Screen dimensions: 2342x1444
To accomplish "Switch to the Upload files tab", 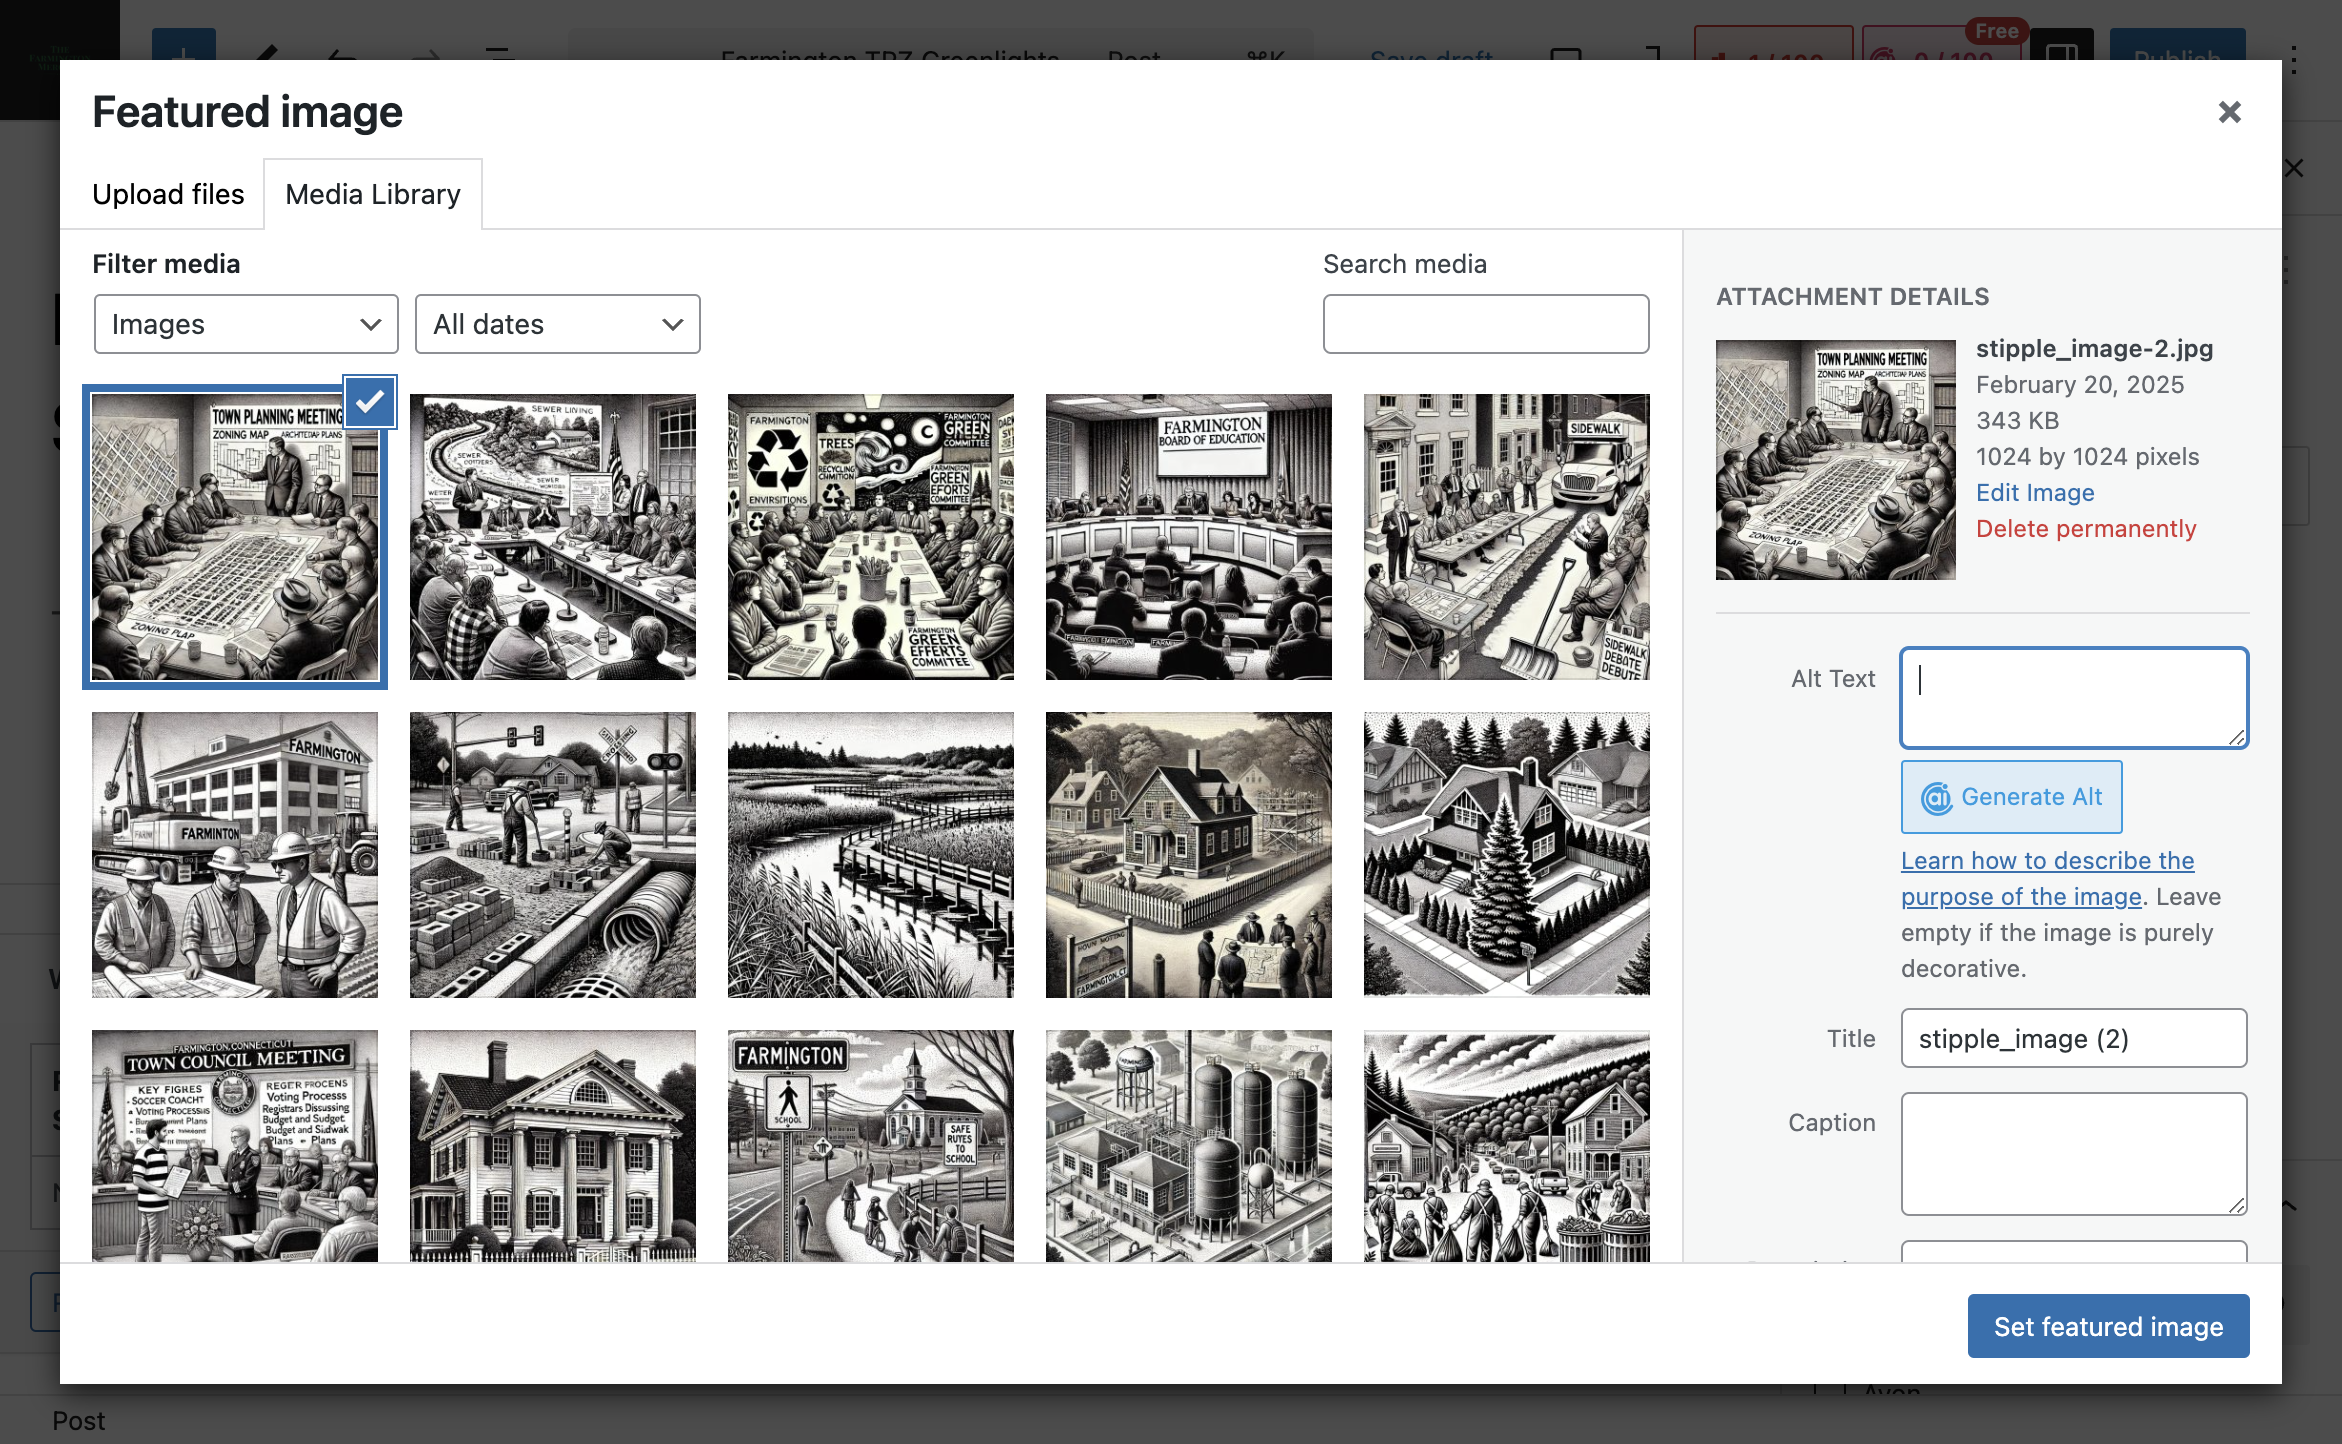I will [168, 194].
